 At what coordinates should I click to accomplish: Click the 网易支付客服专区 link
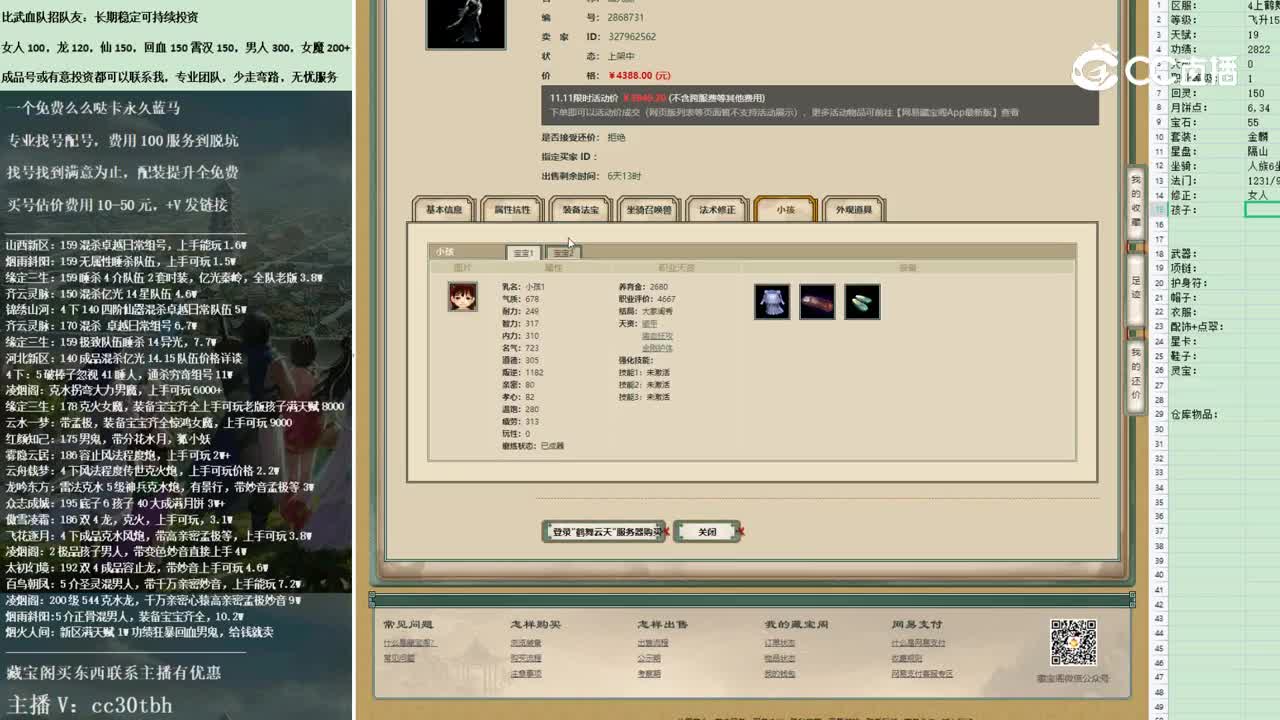pyautogui.click(x=922, y=674)
